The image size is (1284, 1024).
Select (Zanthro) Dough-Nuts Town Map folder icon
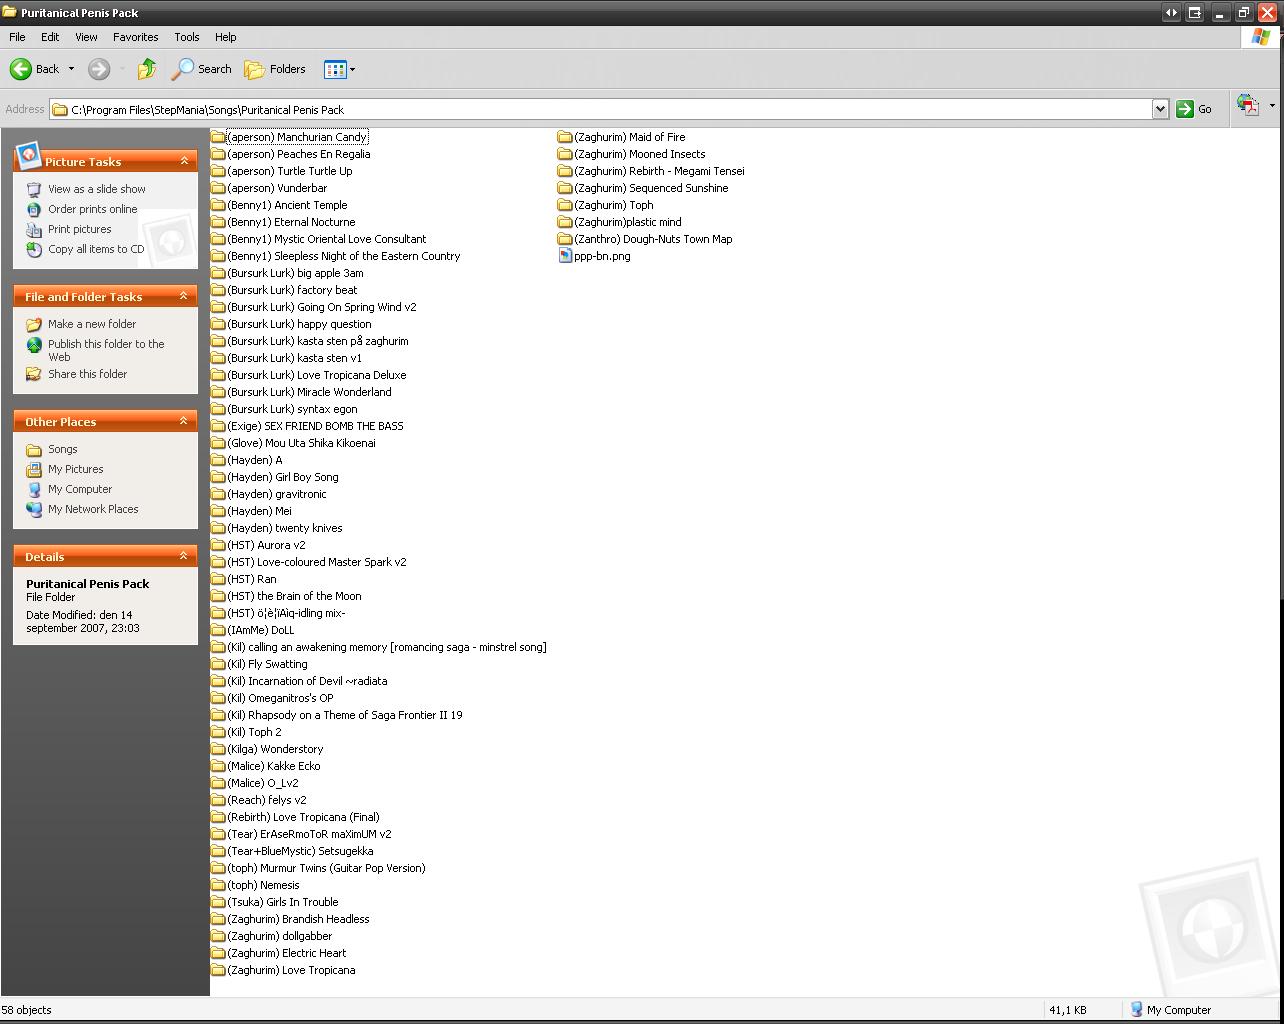[x=565, y=239]
